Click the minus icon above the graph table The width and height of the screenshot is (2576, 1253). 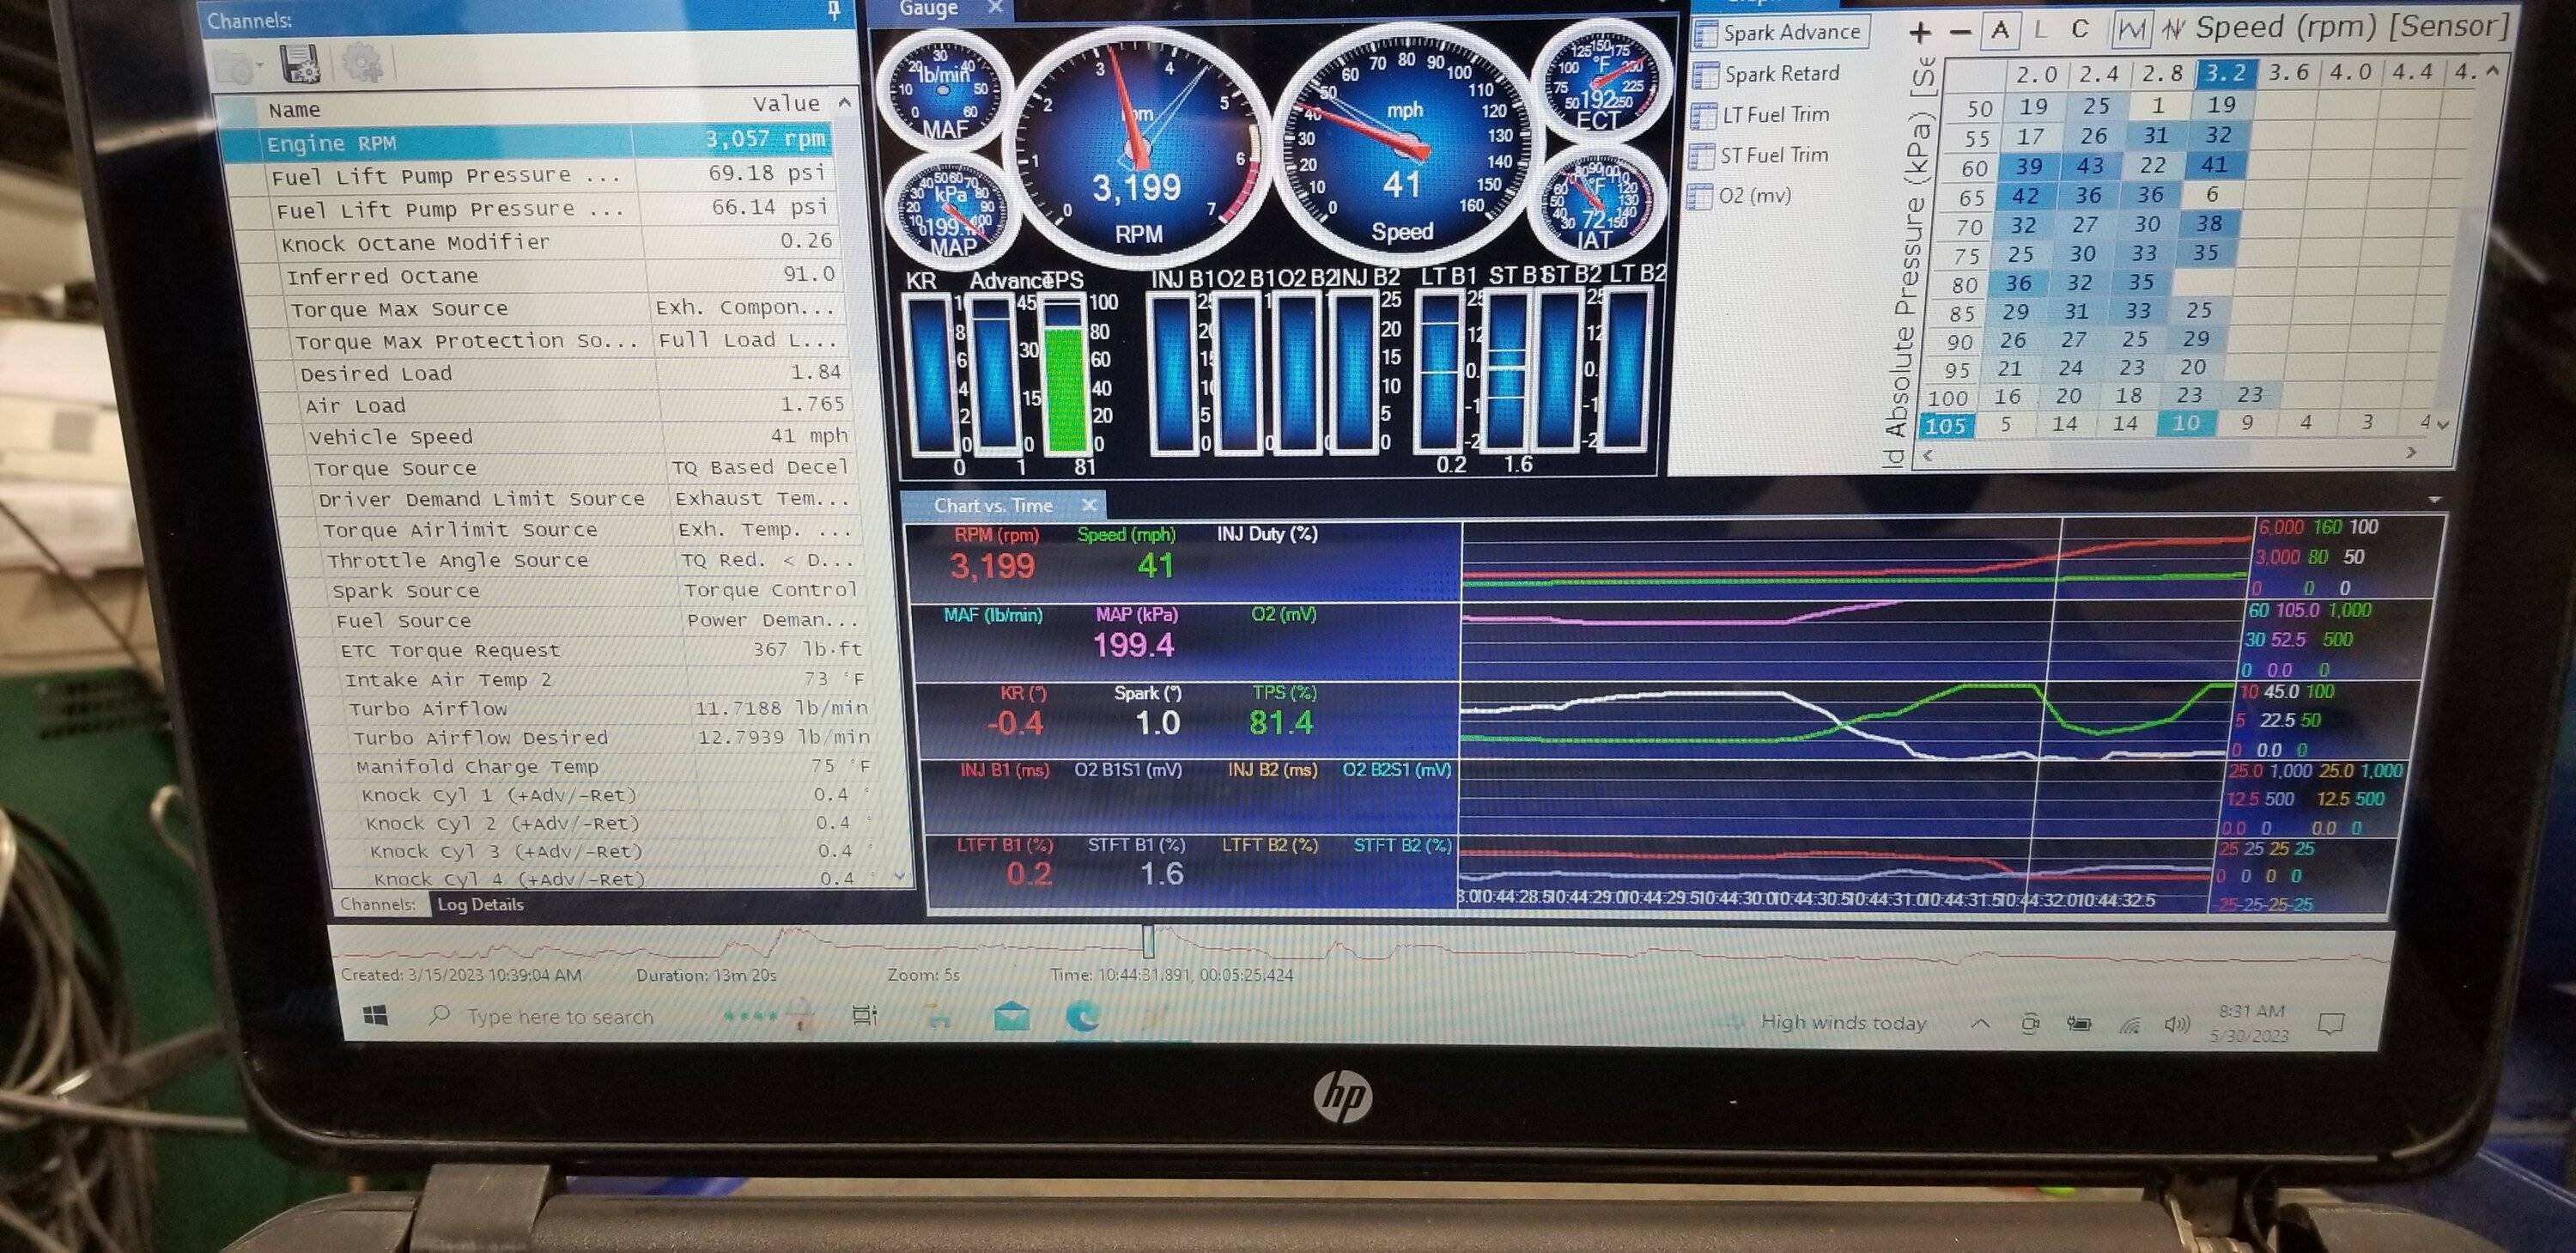coord(1960,32)
